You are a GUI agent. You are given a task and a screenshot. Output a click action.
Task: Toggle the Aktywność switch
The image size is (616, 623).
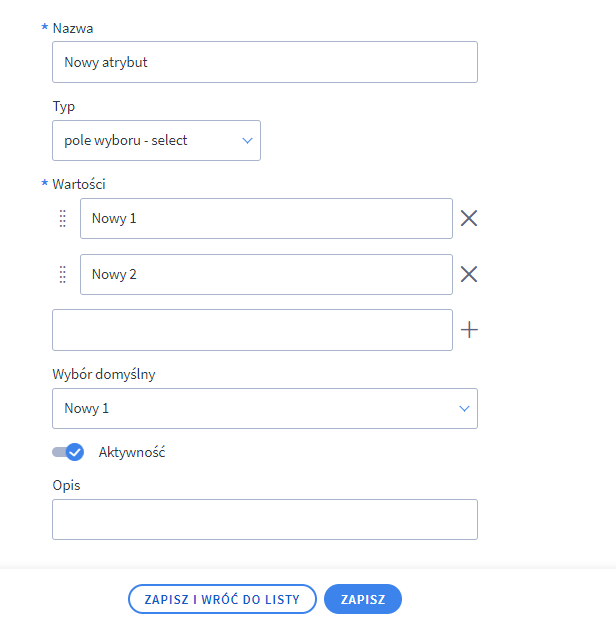[x=68, y=452]
